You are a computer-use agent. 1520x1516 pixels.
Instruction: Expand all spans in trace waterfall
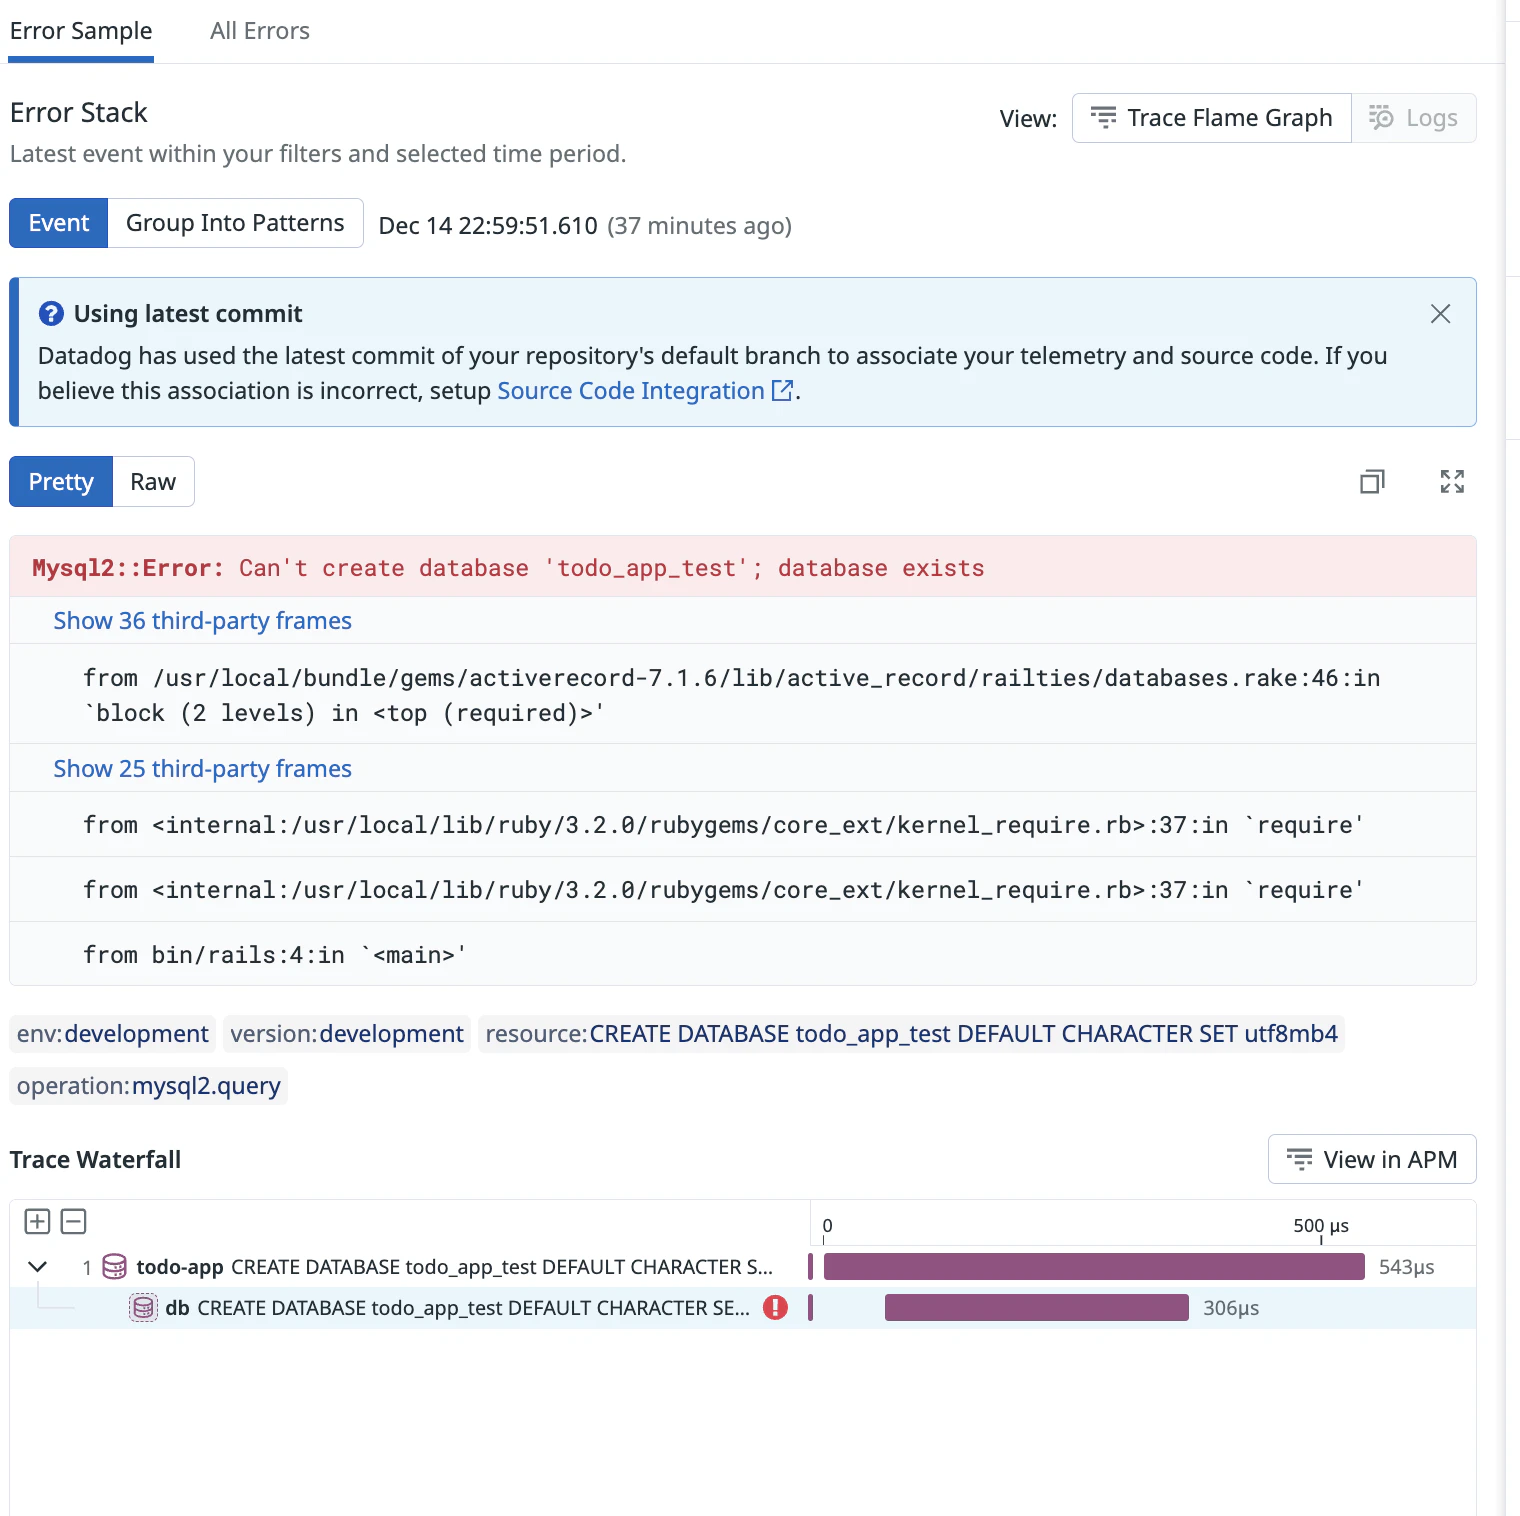[37, 1221]
